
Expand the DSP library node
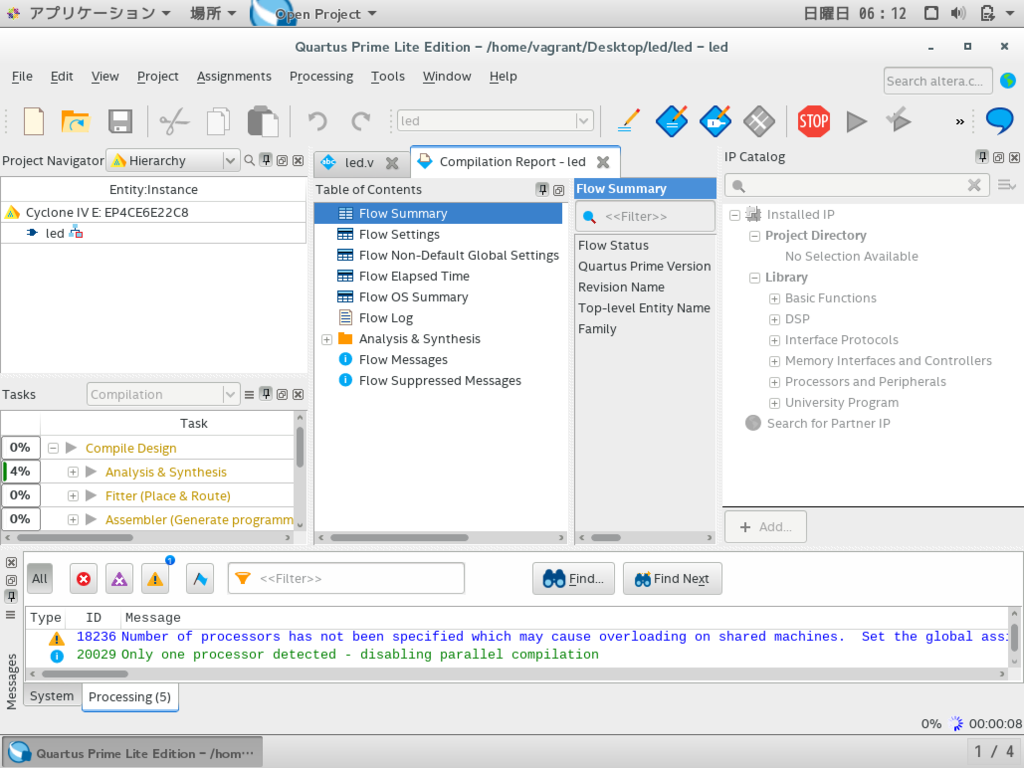[775, 319]
